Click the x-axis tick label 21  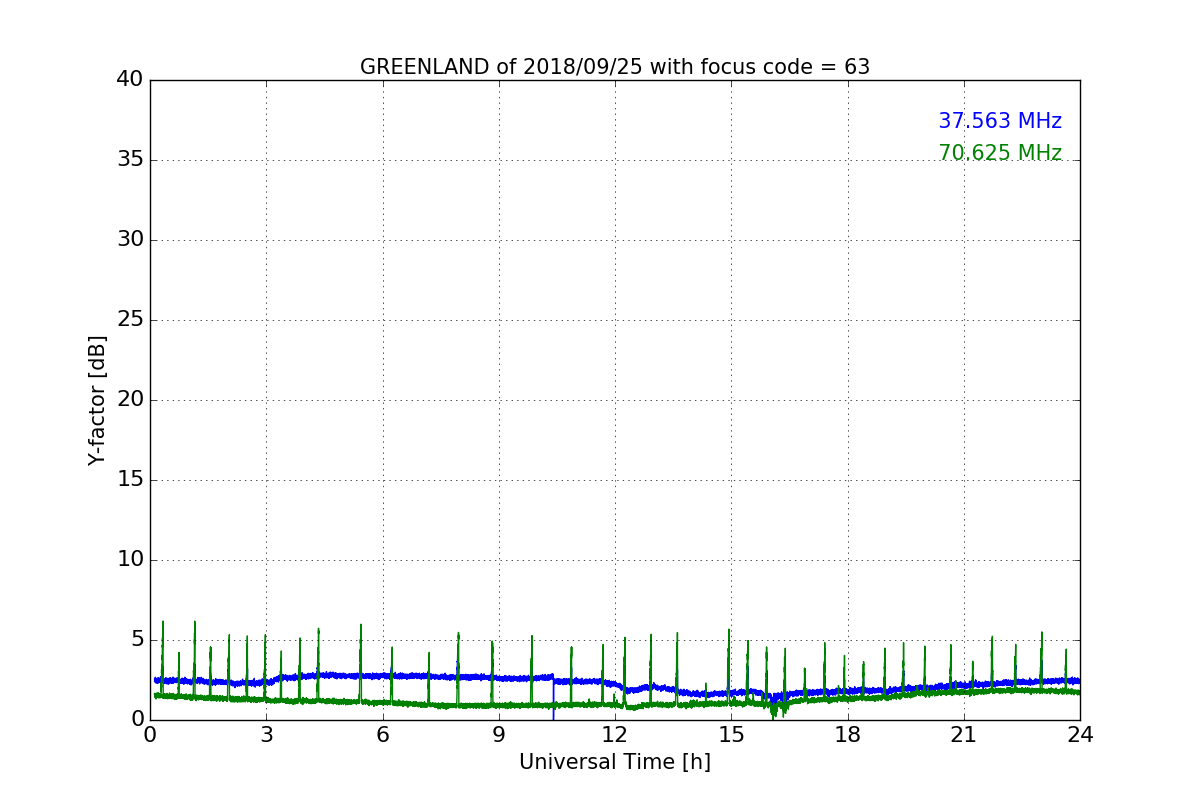tap(964, 734)
